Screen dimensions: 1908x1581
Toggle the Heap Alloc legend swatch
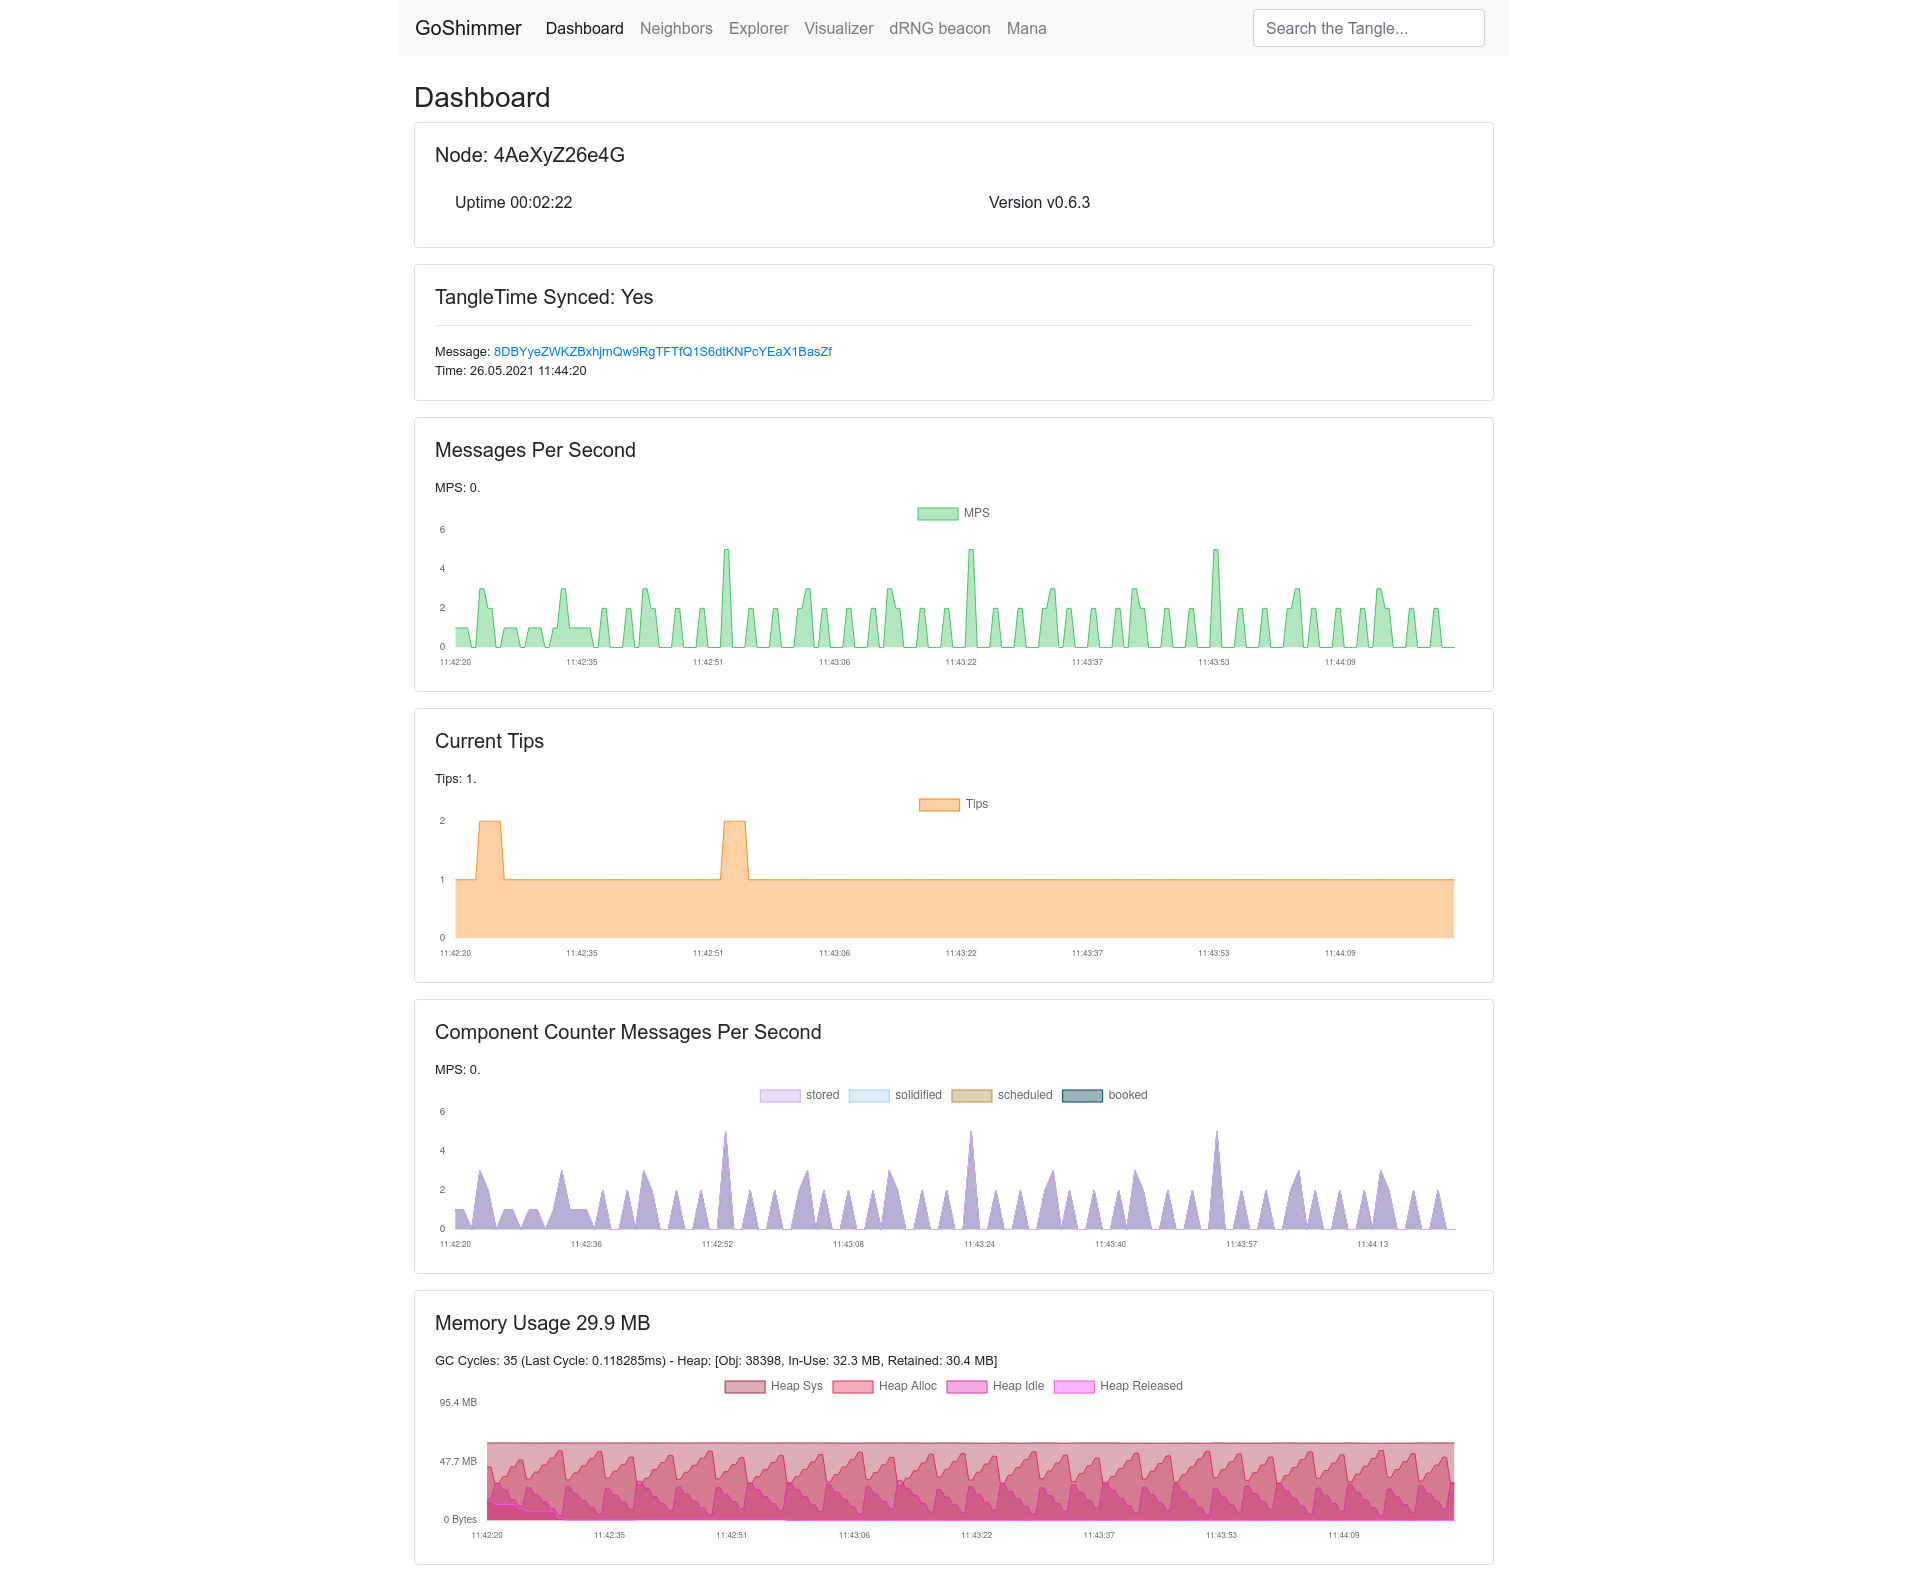[853, 1387]
